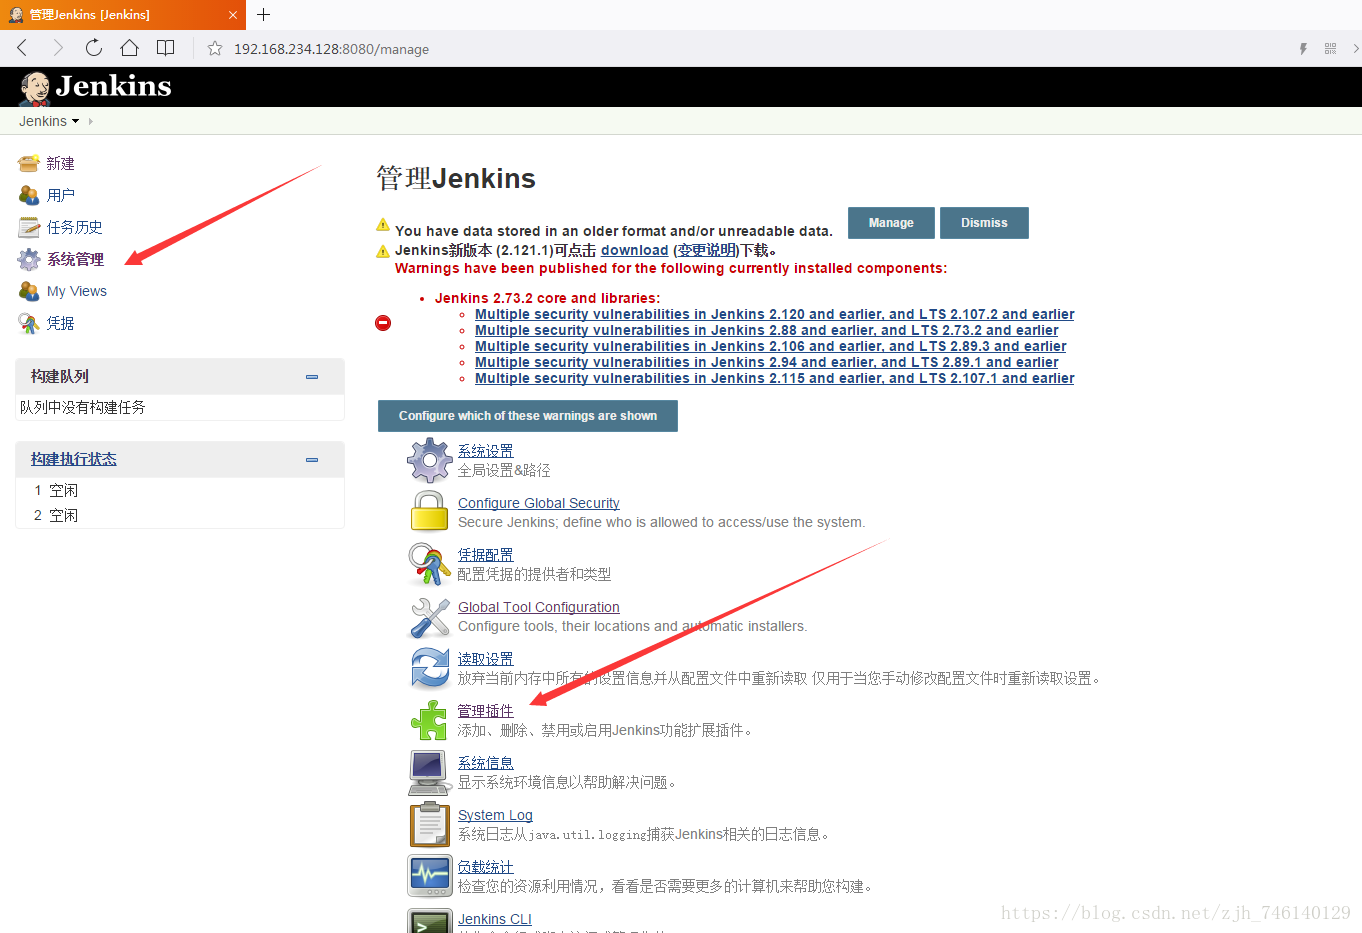
Task: Open the Global Tool Configuration link
Action: 538,607
